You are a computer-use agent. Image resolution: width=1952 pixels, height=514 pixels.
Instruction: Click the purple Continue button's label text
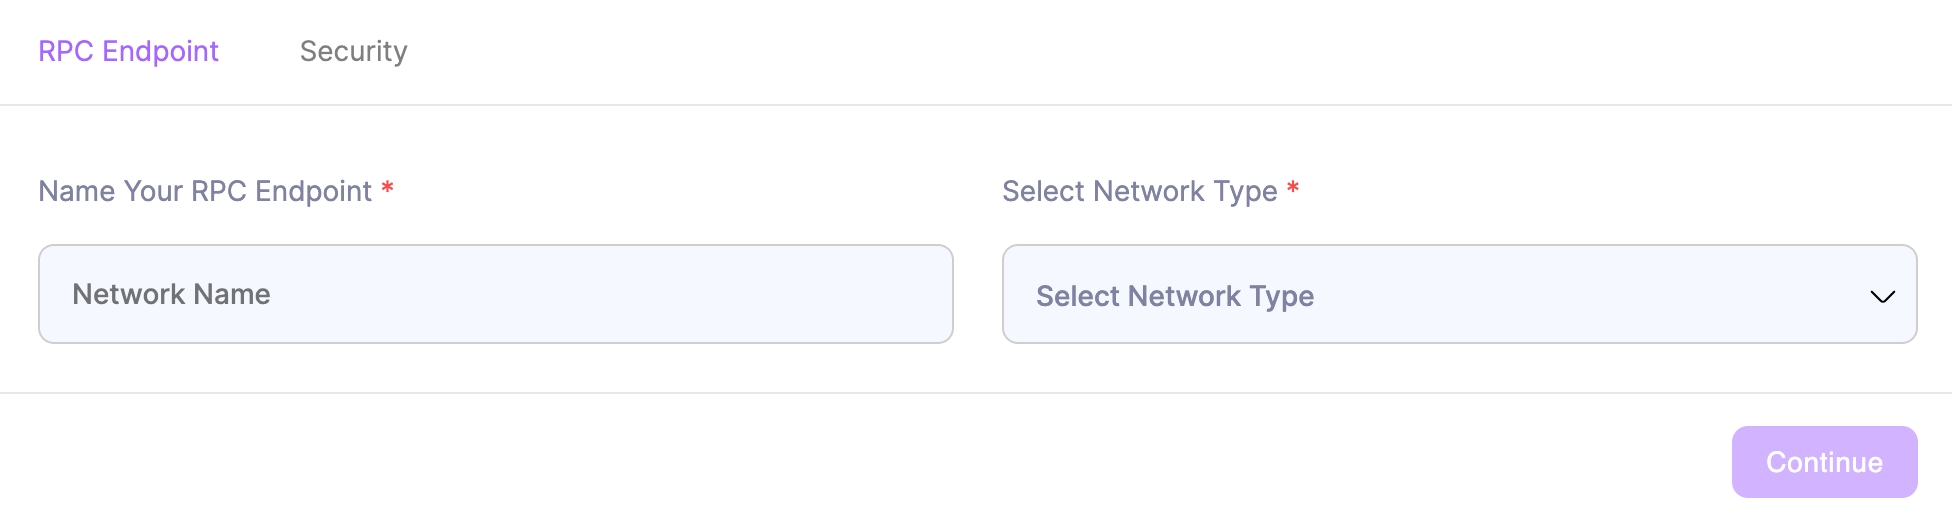(1824, 462)
